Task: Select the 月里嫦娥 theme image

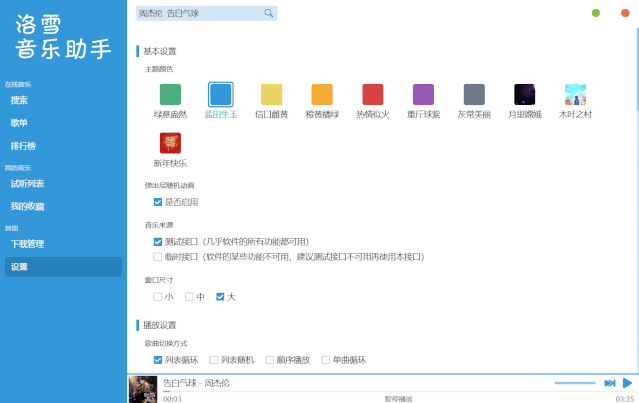Action: coord(524,95)
